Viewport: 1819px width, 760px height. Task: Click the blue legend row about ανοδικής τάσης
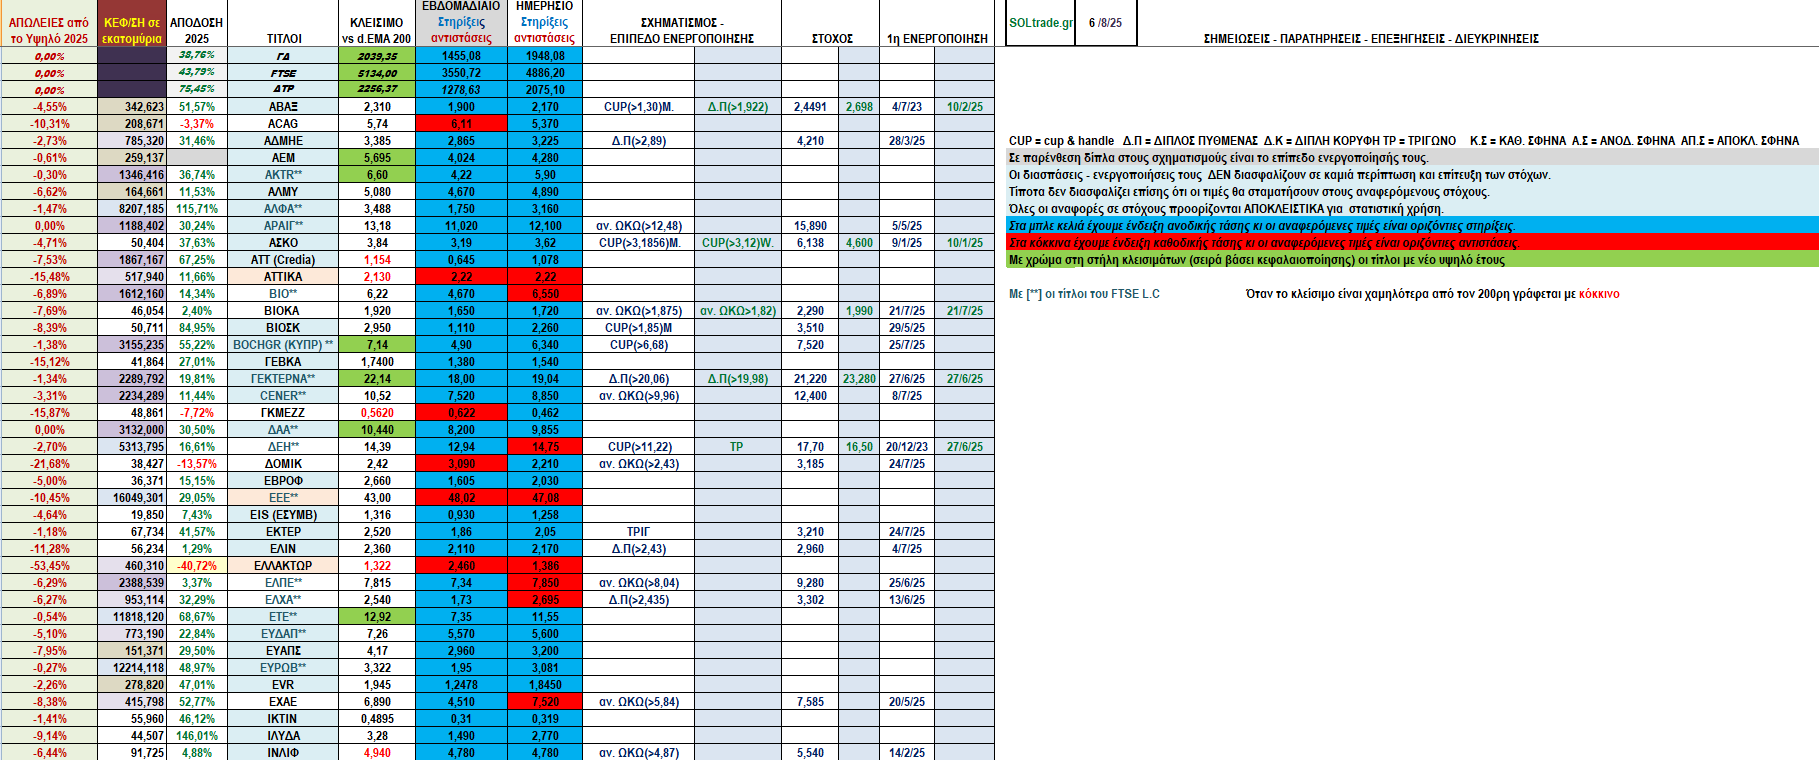(1412, 226)
